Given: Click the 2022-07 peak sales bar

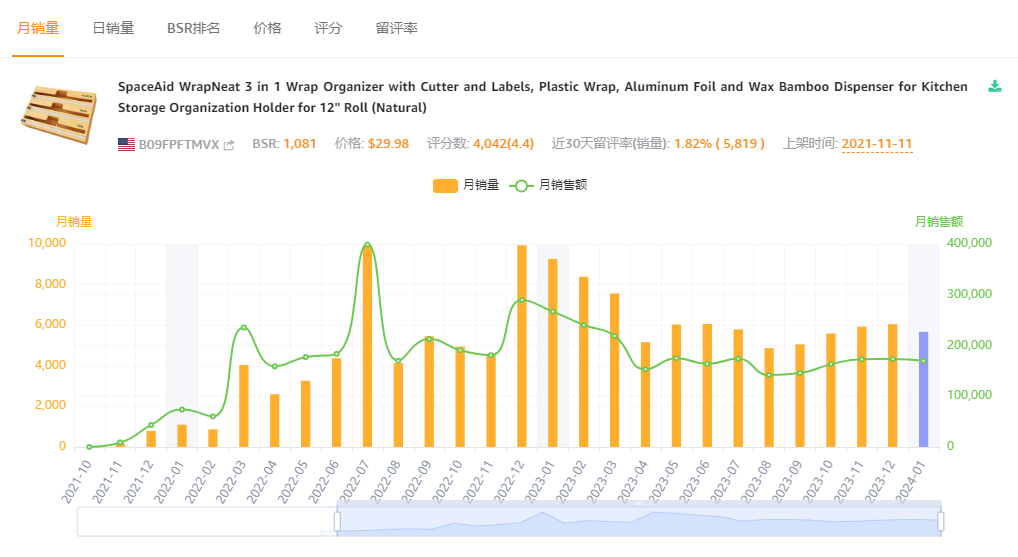Looking at the screenshot, I should click(367, 345).
